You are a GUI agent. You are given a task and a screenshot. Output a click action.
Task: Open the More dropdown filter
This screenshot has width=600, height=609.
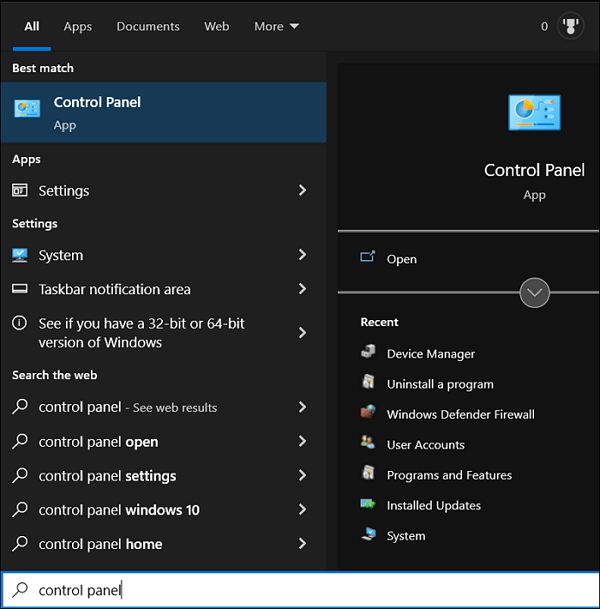coord(276,27)
